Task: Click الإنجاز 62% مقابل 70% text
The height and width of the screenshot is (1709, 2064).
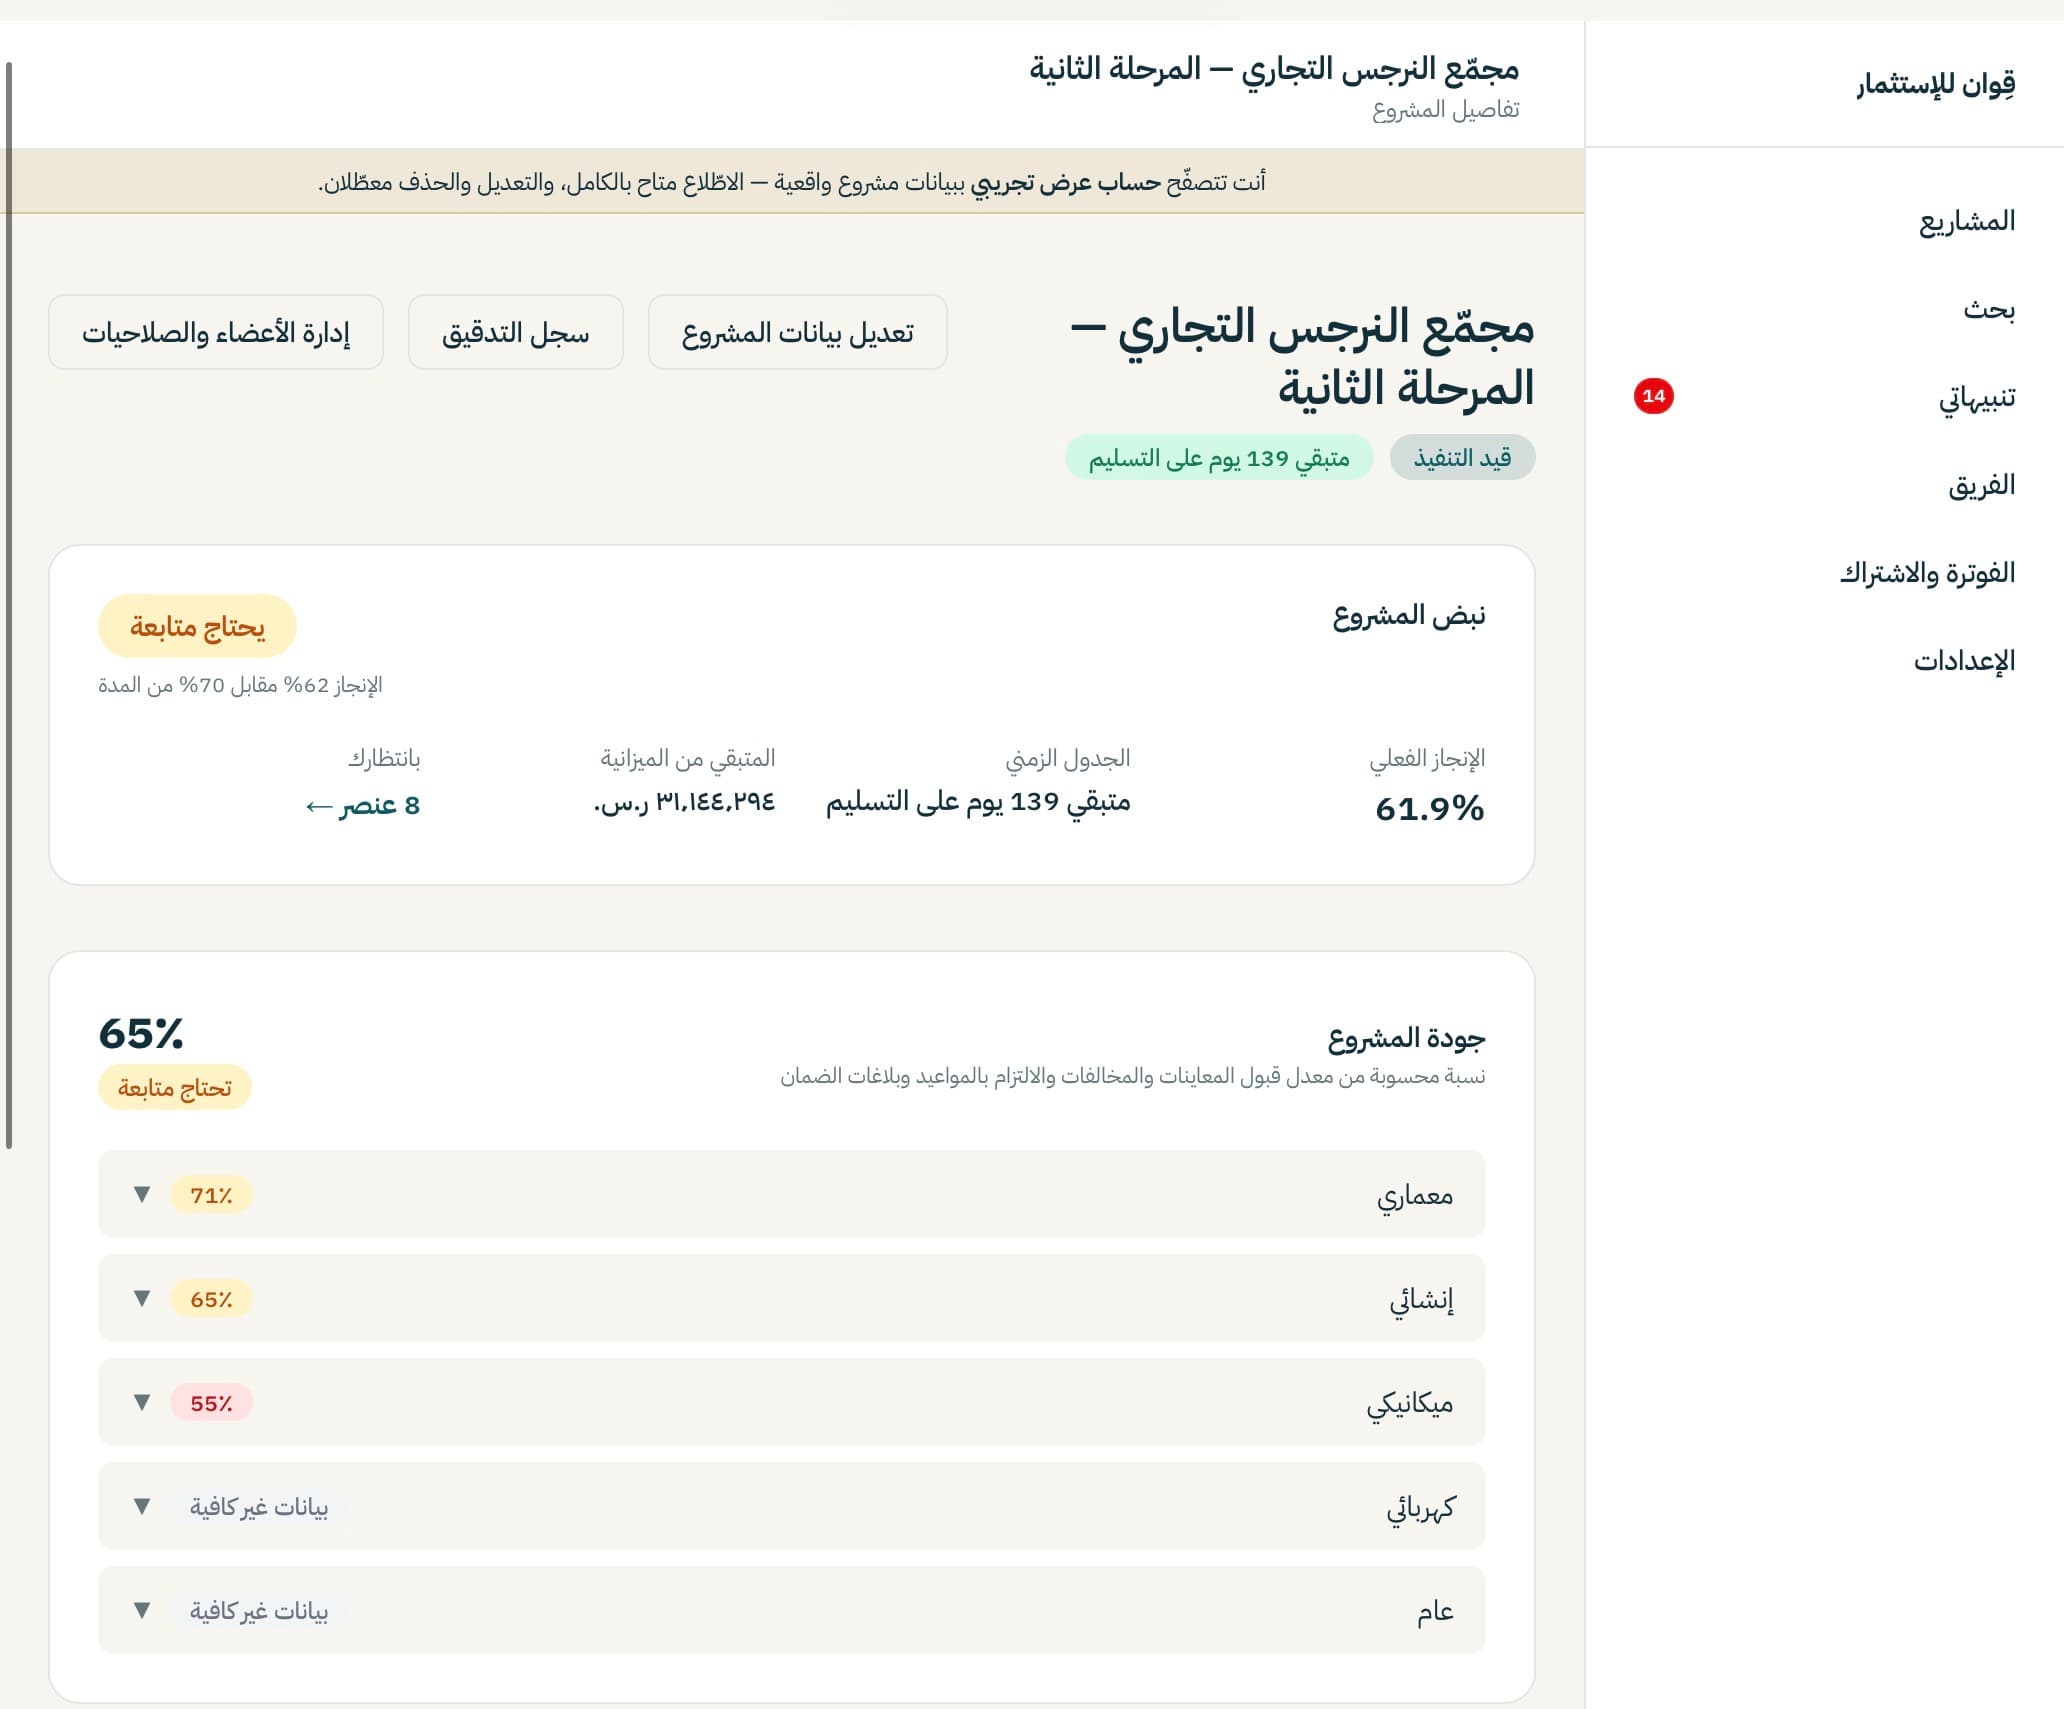Action: point(240,685)
